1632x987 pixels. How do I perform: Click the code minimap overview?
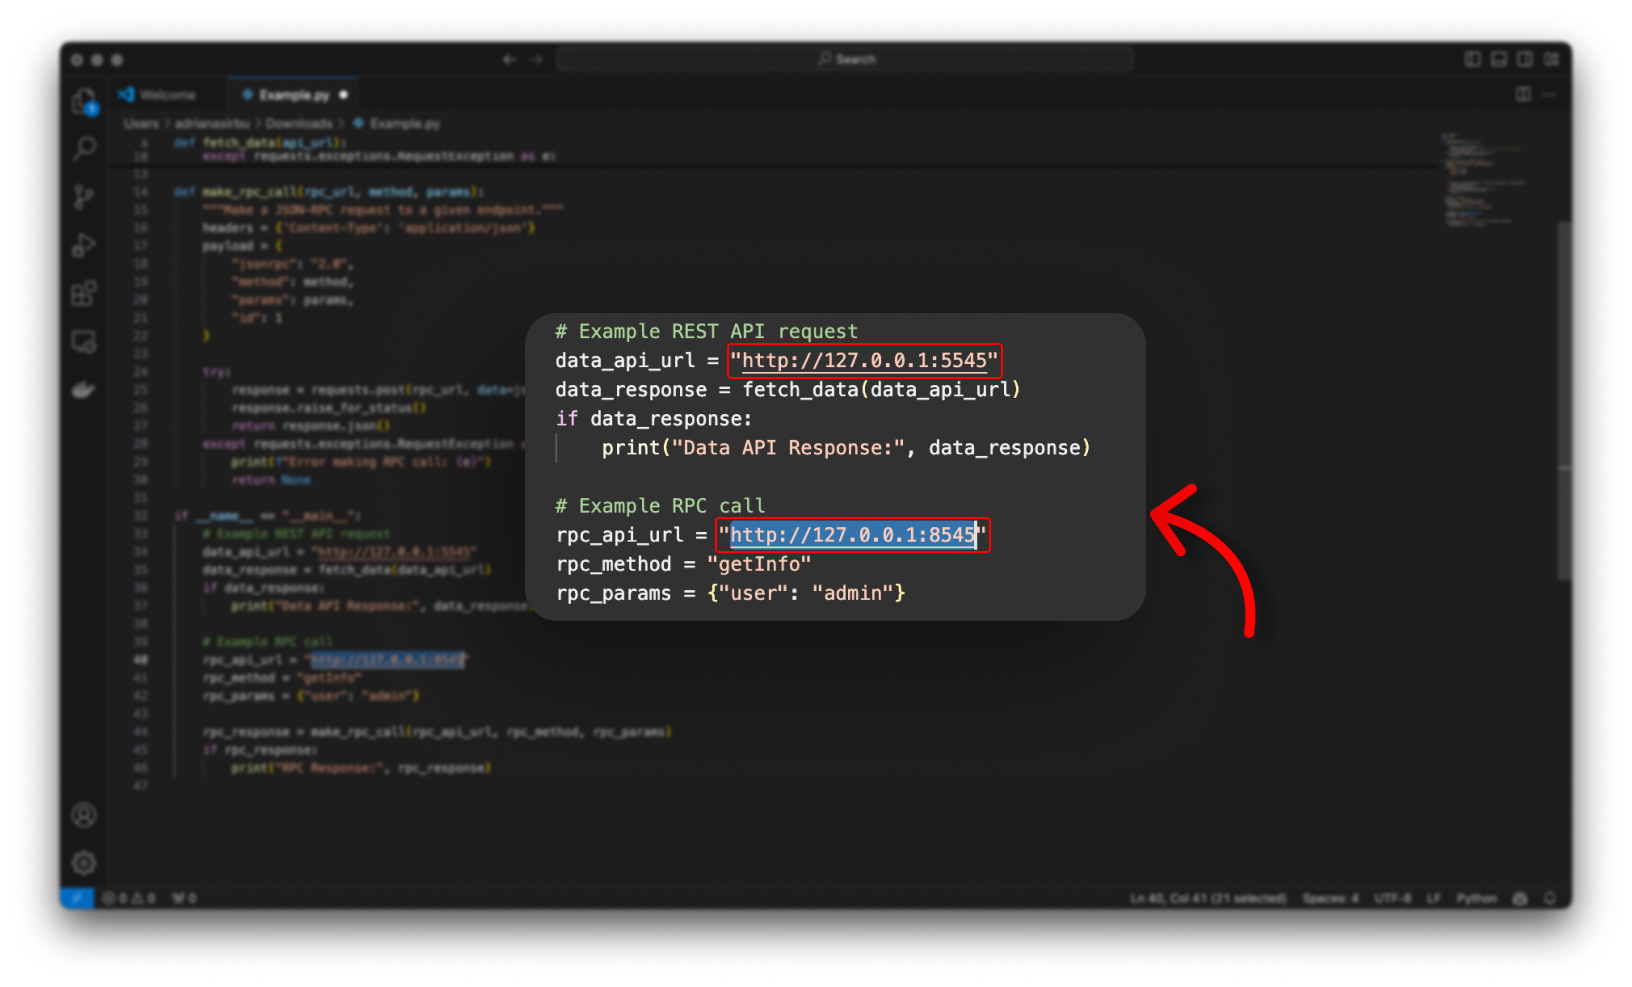[x=1485, y=180]
